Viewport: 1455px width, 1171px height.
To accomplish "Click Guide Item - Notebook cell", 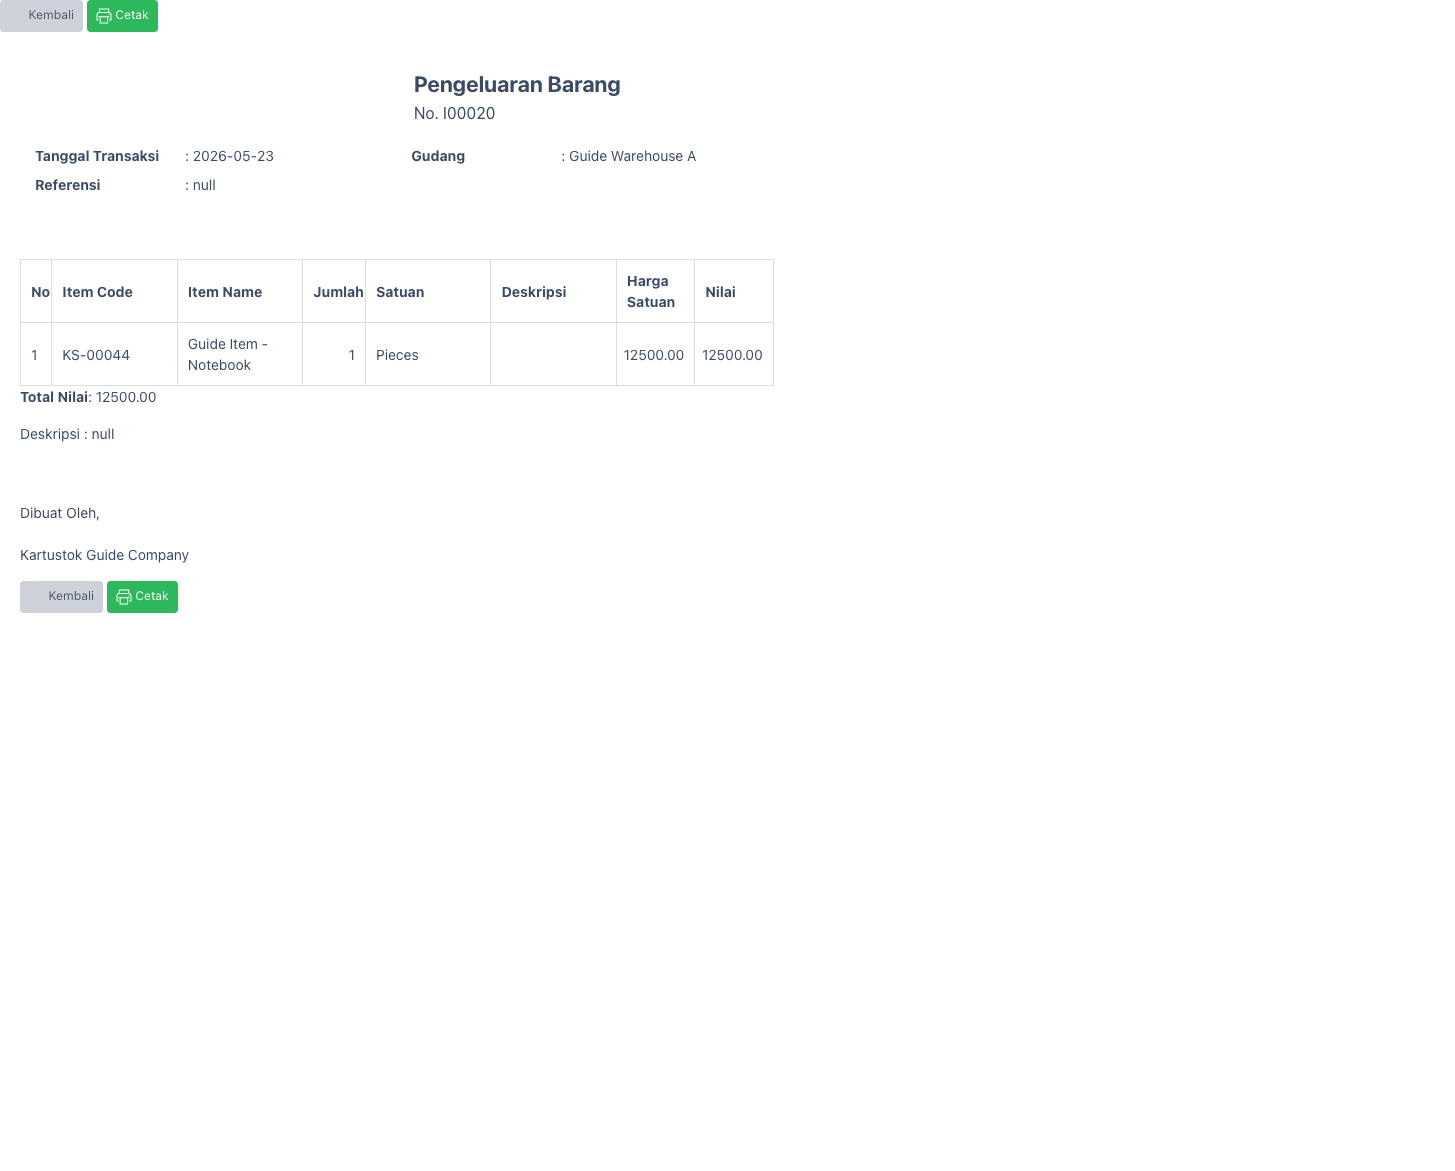I will 240,355.
